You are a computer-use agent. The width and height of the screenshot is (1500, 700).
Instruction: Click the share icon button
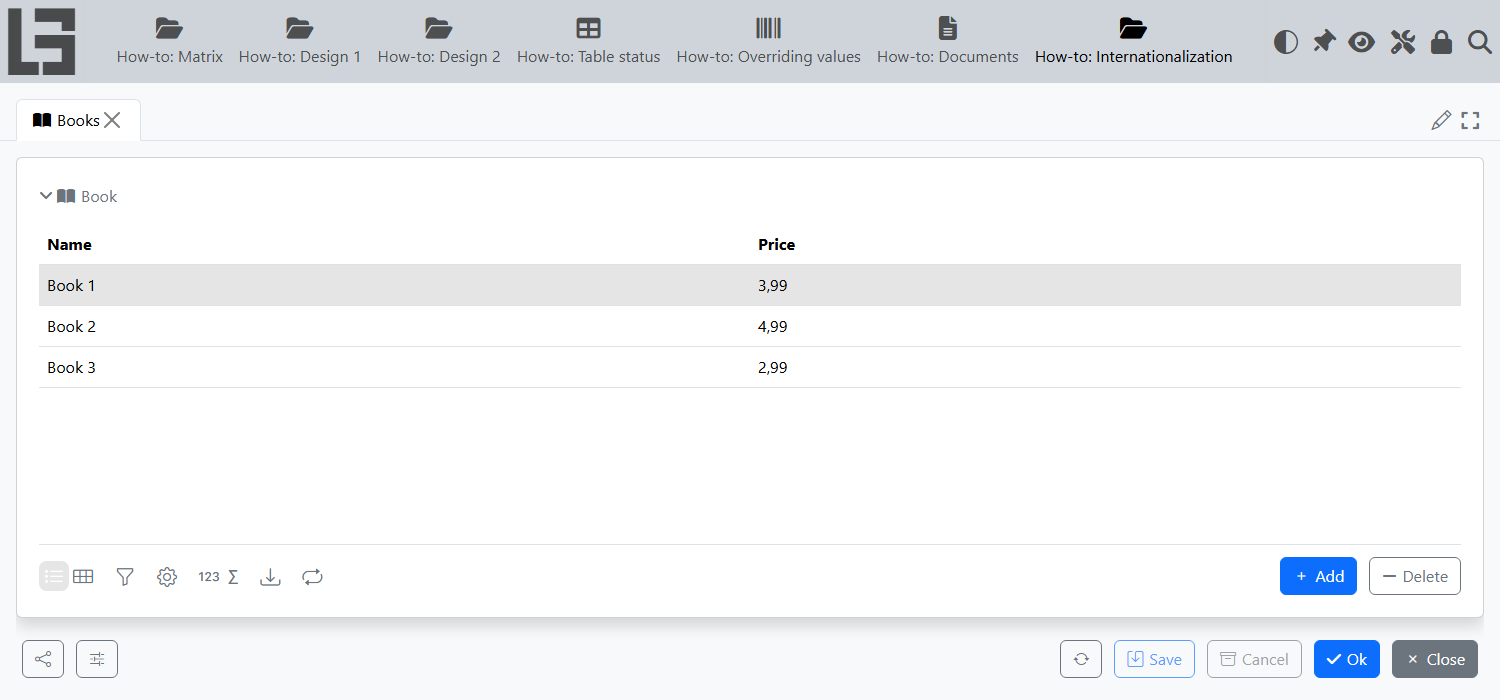coord(43,659)
